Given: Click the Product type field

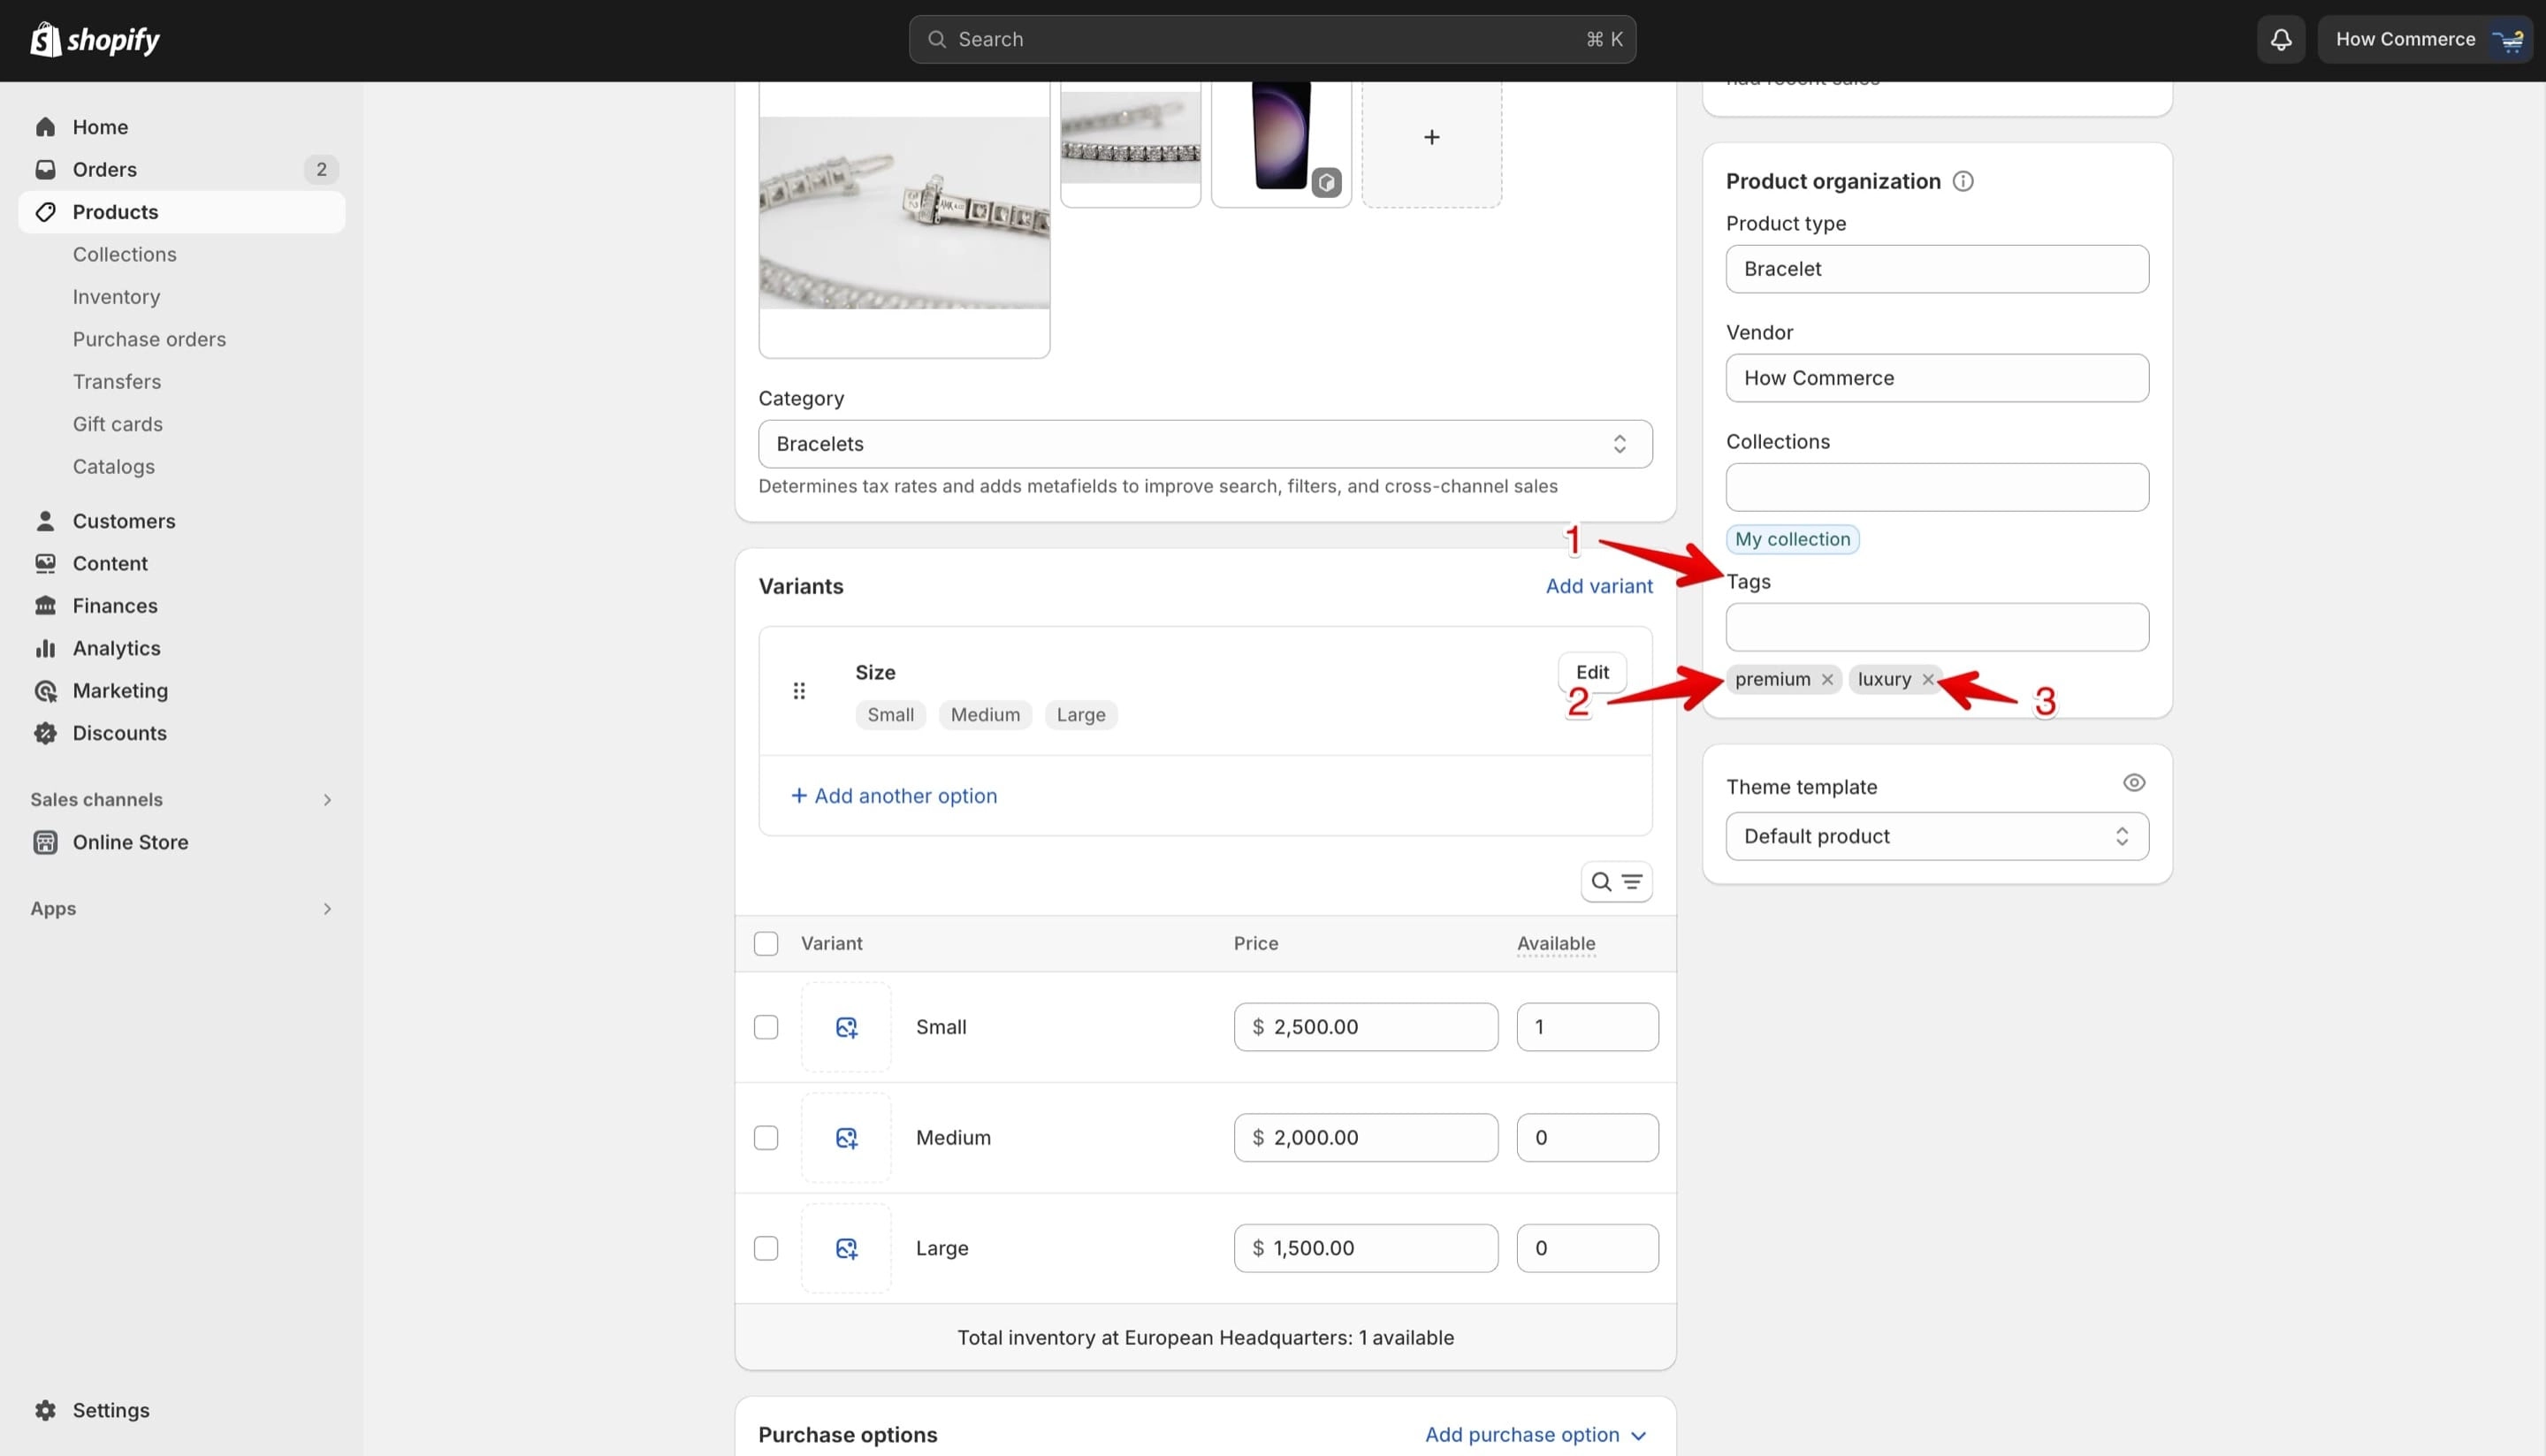Looking at the screenshot, I should 1937,269.
